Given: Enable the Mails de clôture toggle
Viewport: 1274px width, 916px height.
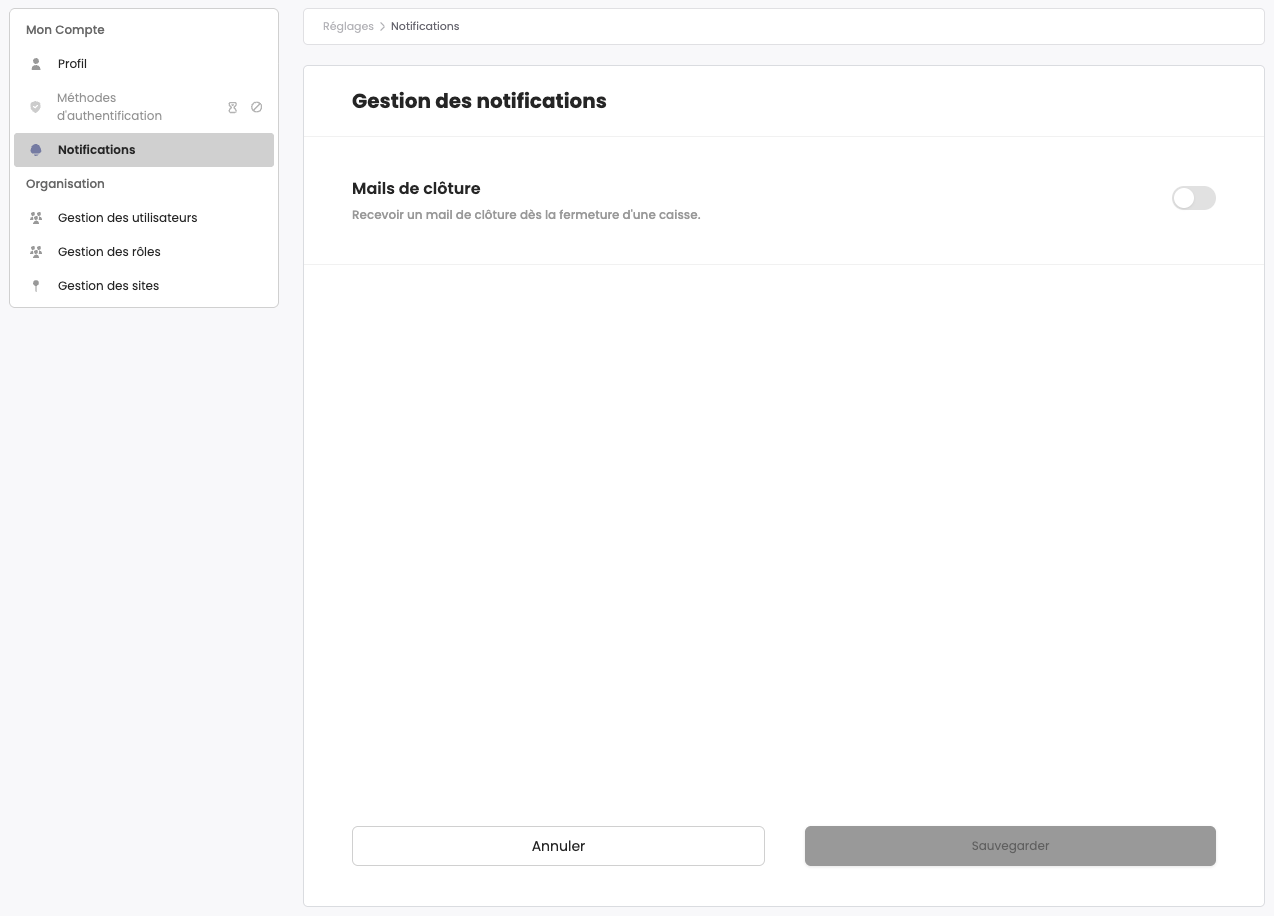Looking at the screenshot, I should tap(1193, 198).
